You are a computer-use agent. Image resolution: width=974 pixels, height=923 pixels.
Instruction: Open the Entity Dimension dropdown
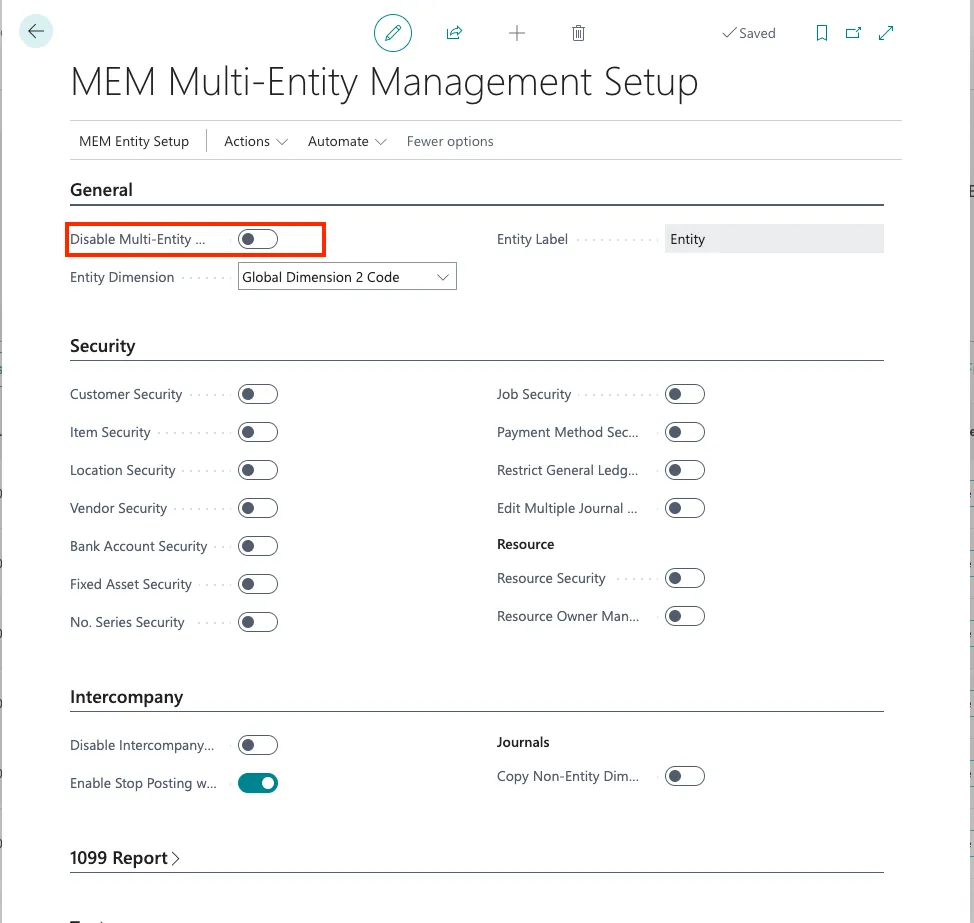click(x=347, y=277)
